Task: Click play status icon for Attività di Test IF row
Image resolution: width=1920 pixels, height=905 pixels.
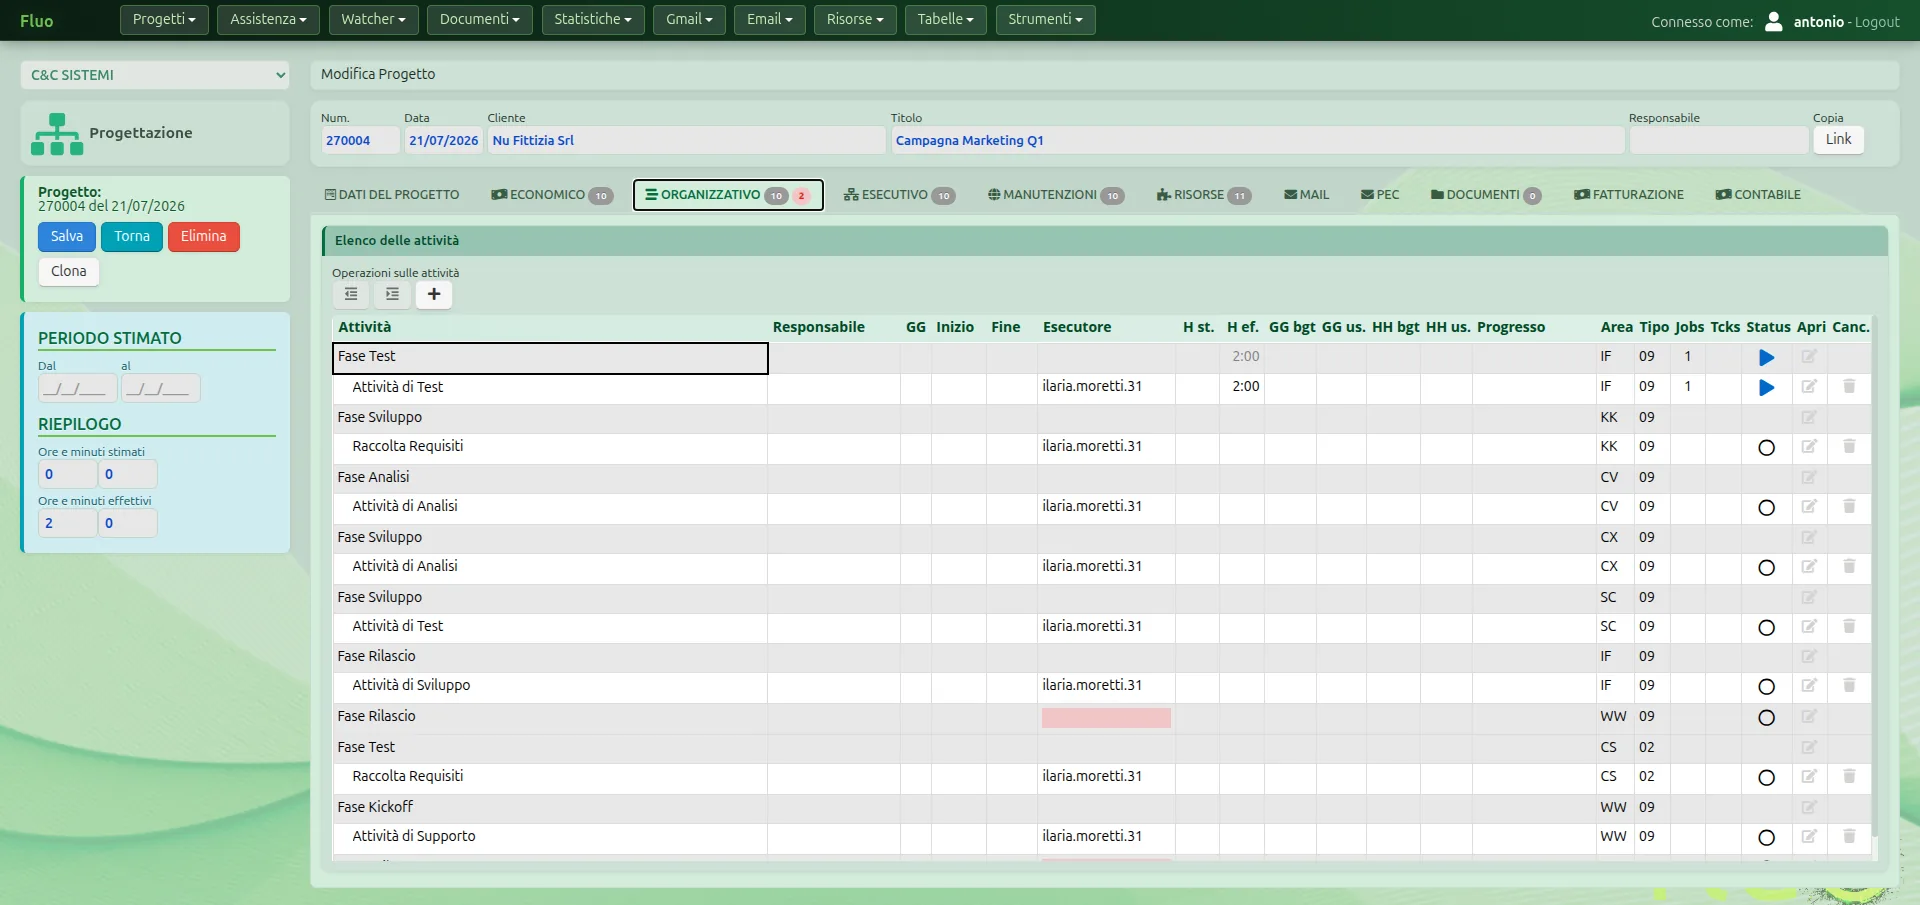Action: pyautogui.click(x=1766, y=387)
